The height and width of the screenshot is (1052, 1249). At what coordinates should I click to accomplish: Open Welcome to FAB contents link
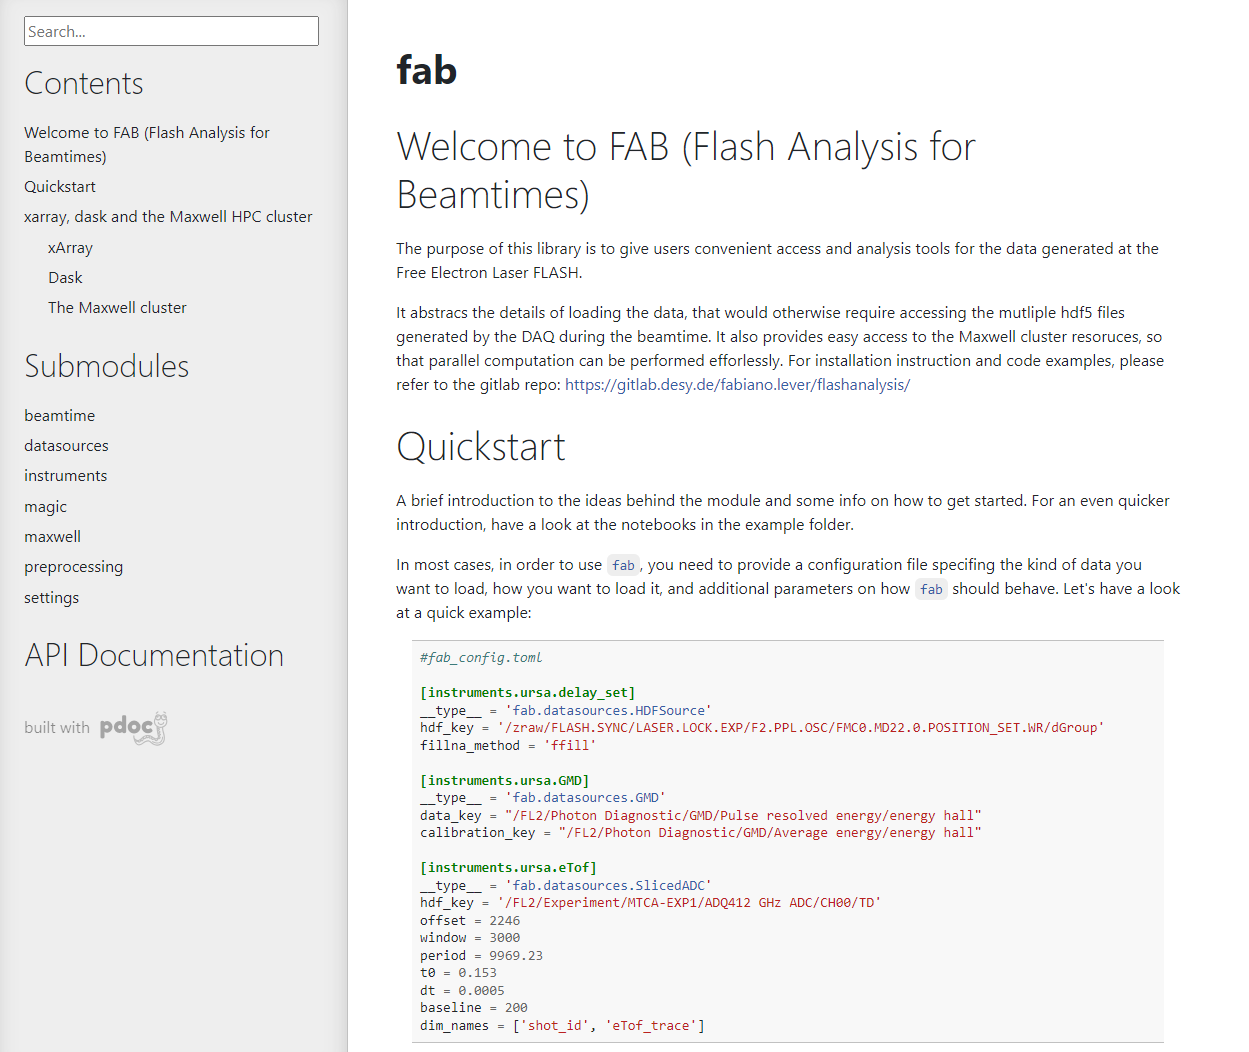click(146, 144)
